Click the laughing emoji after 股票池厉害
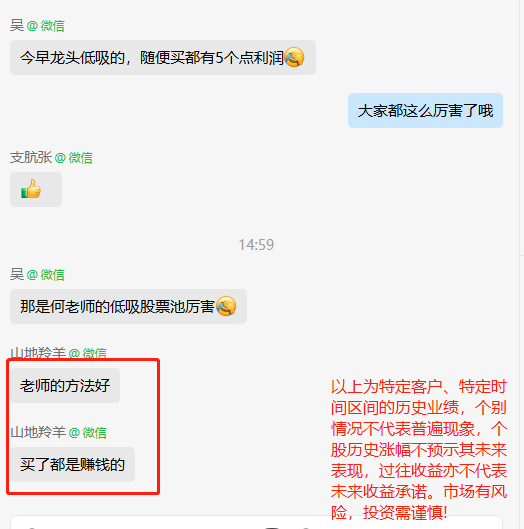This screenshot has height=529, width=524. 226,306
